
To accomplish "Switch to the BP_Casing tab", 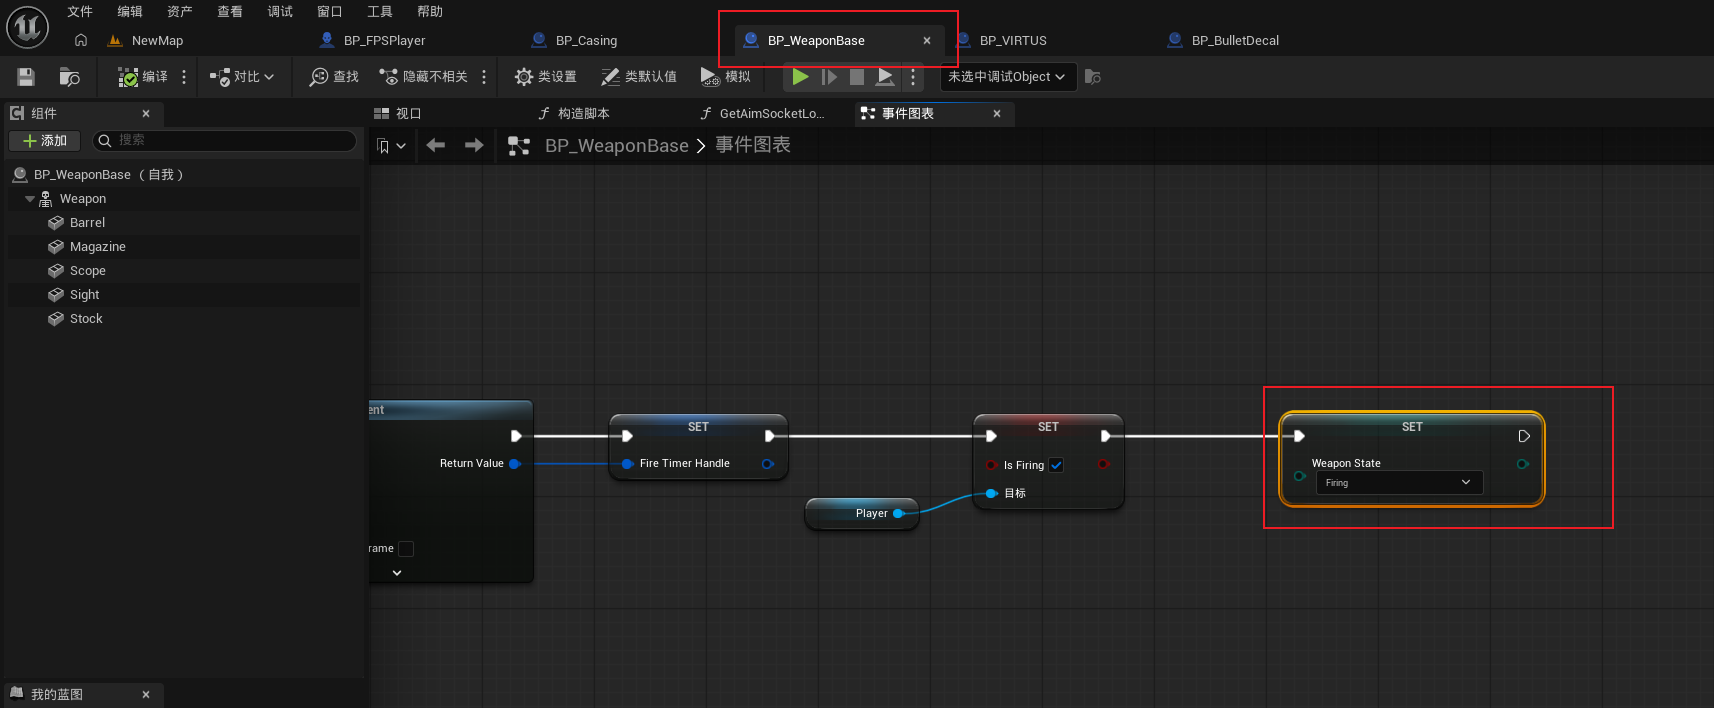I will (586, 41).
